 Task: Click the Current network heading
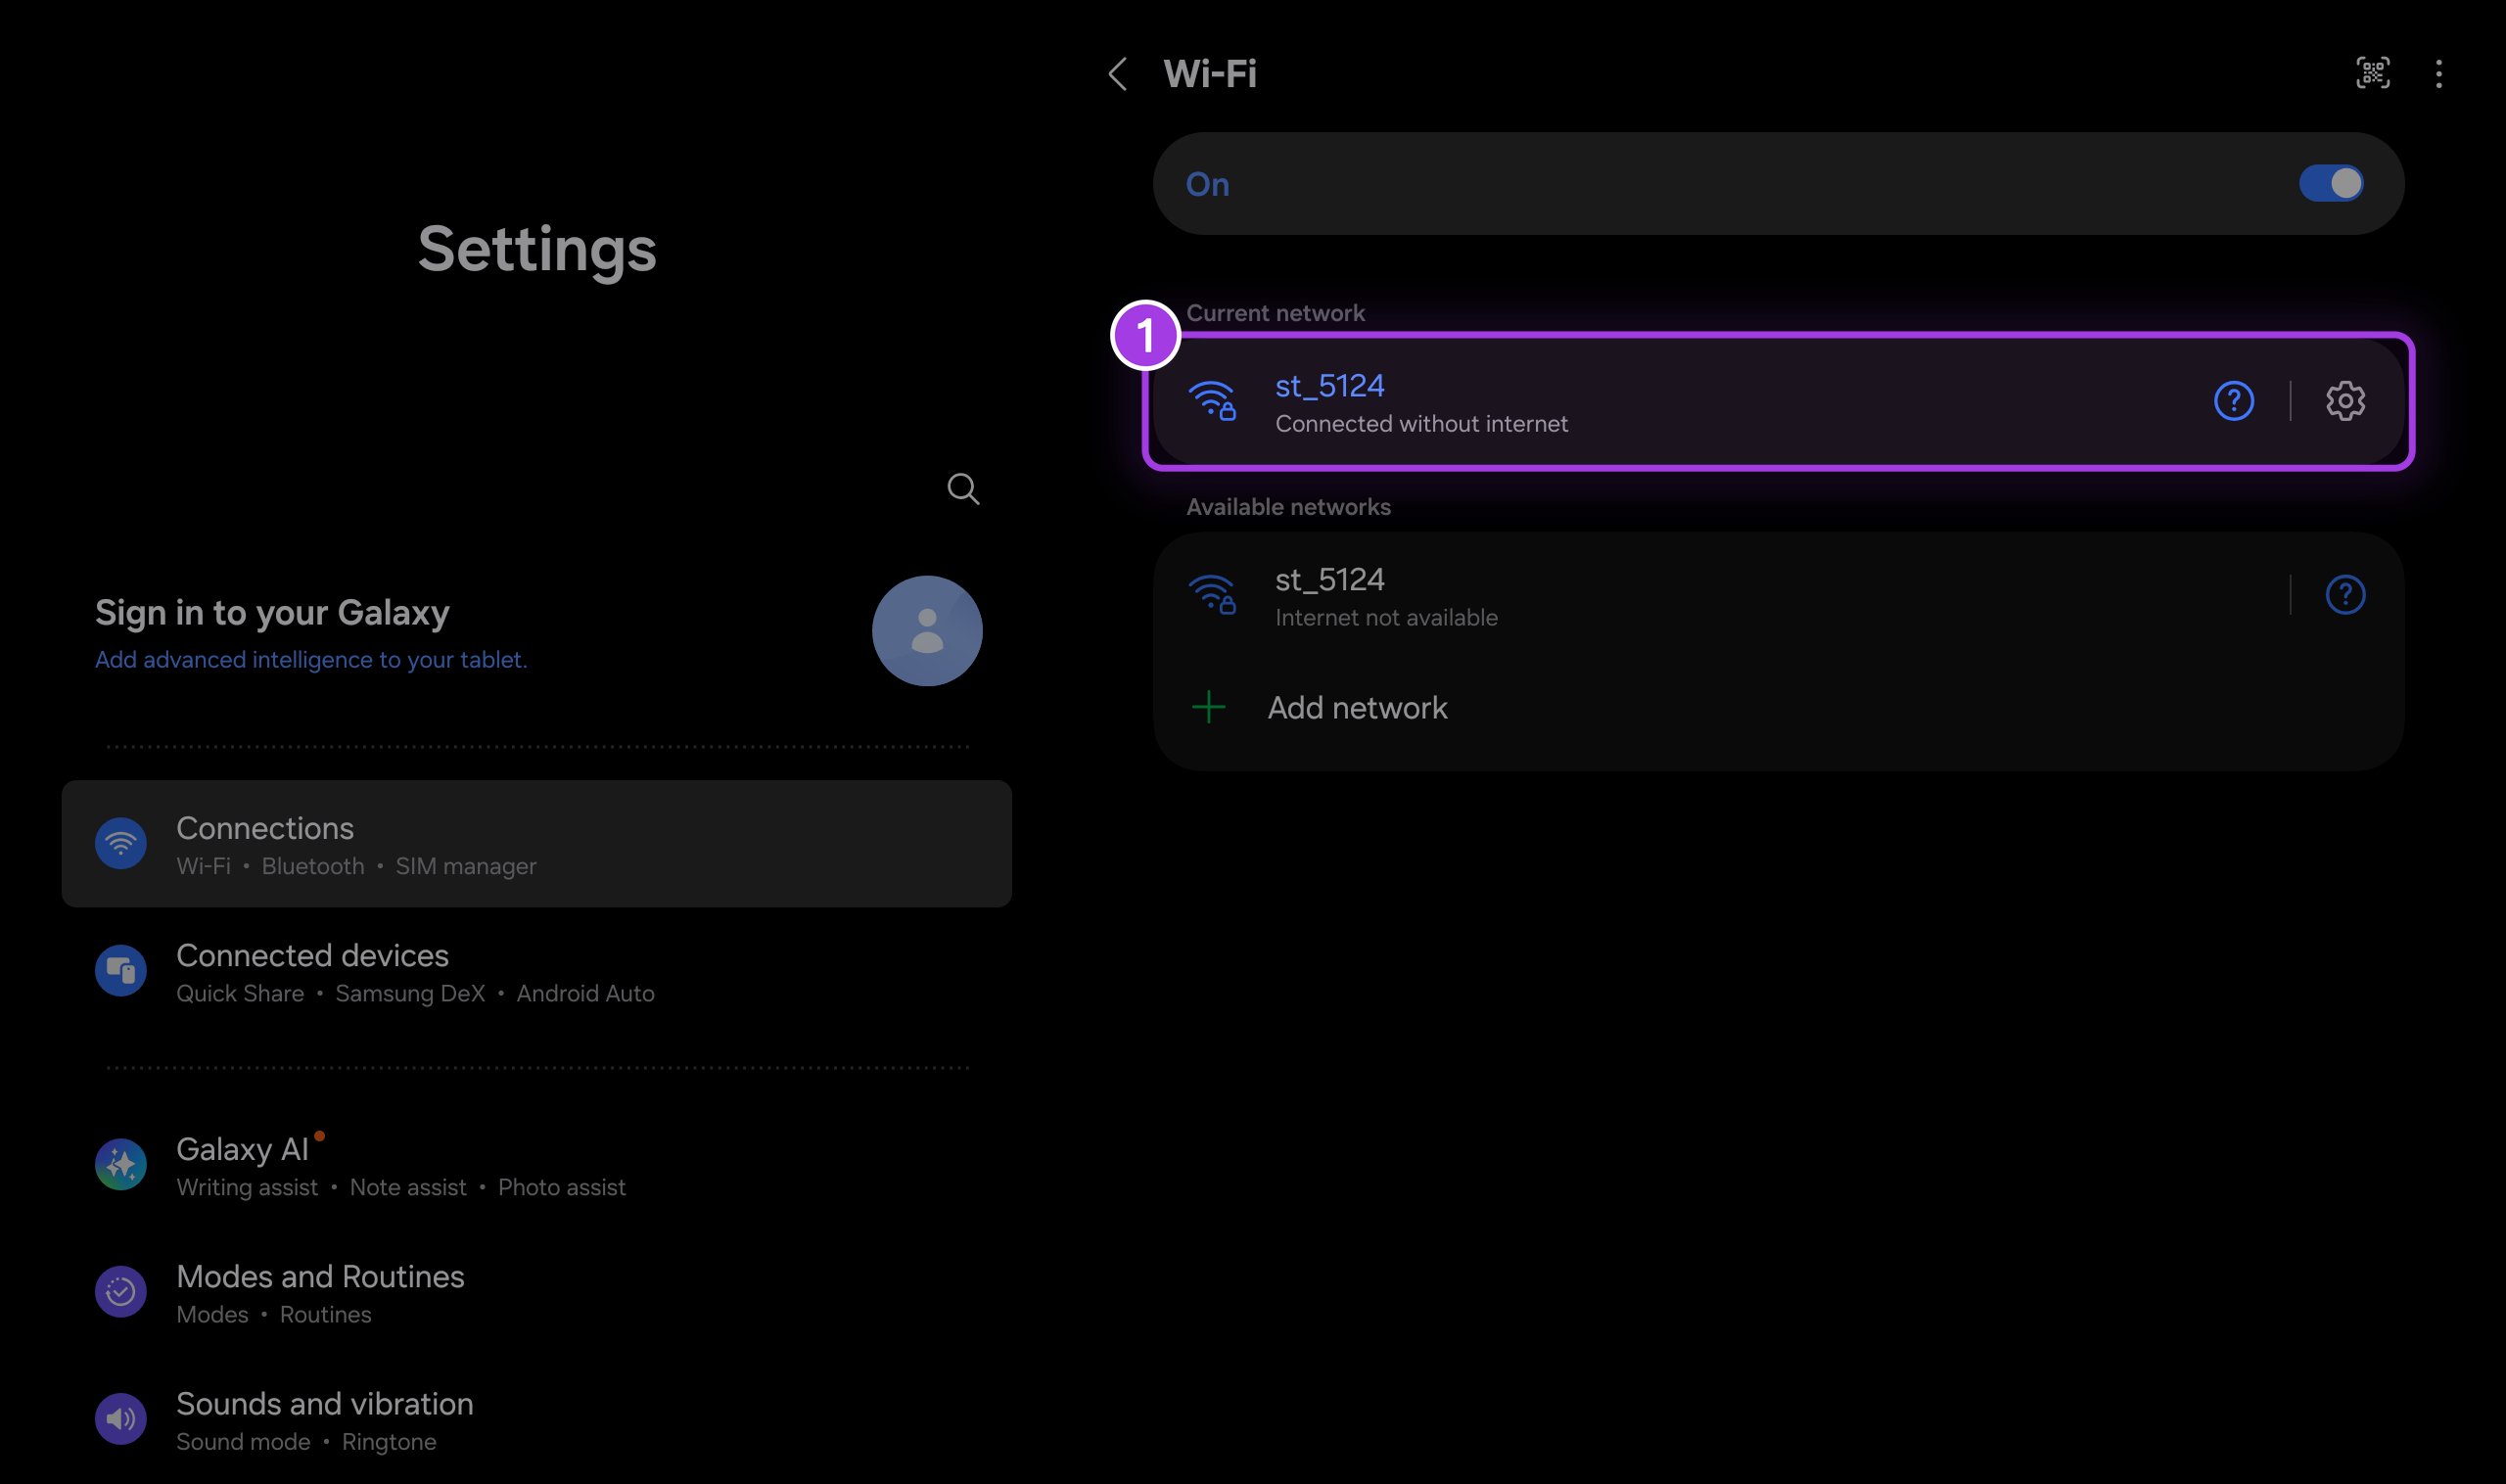tap(1275, 313)
